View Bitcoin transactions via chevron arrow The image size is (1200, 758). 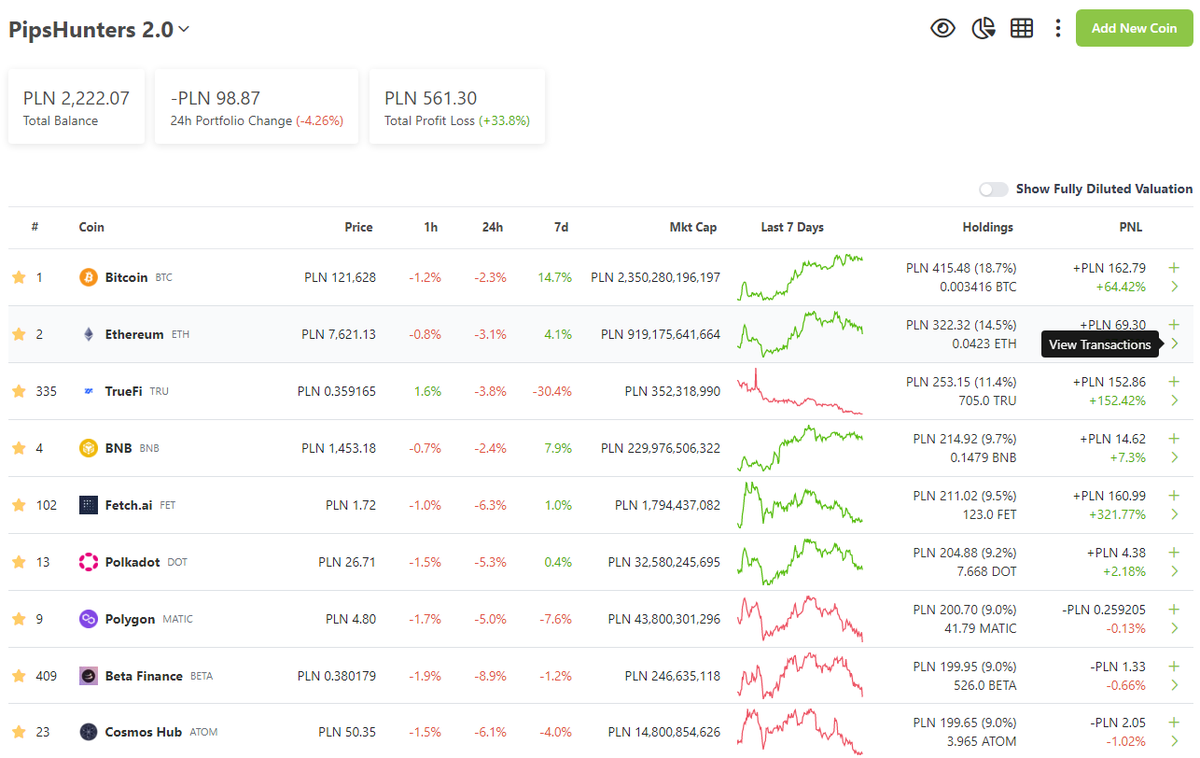[x=1175, y=287]
